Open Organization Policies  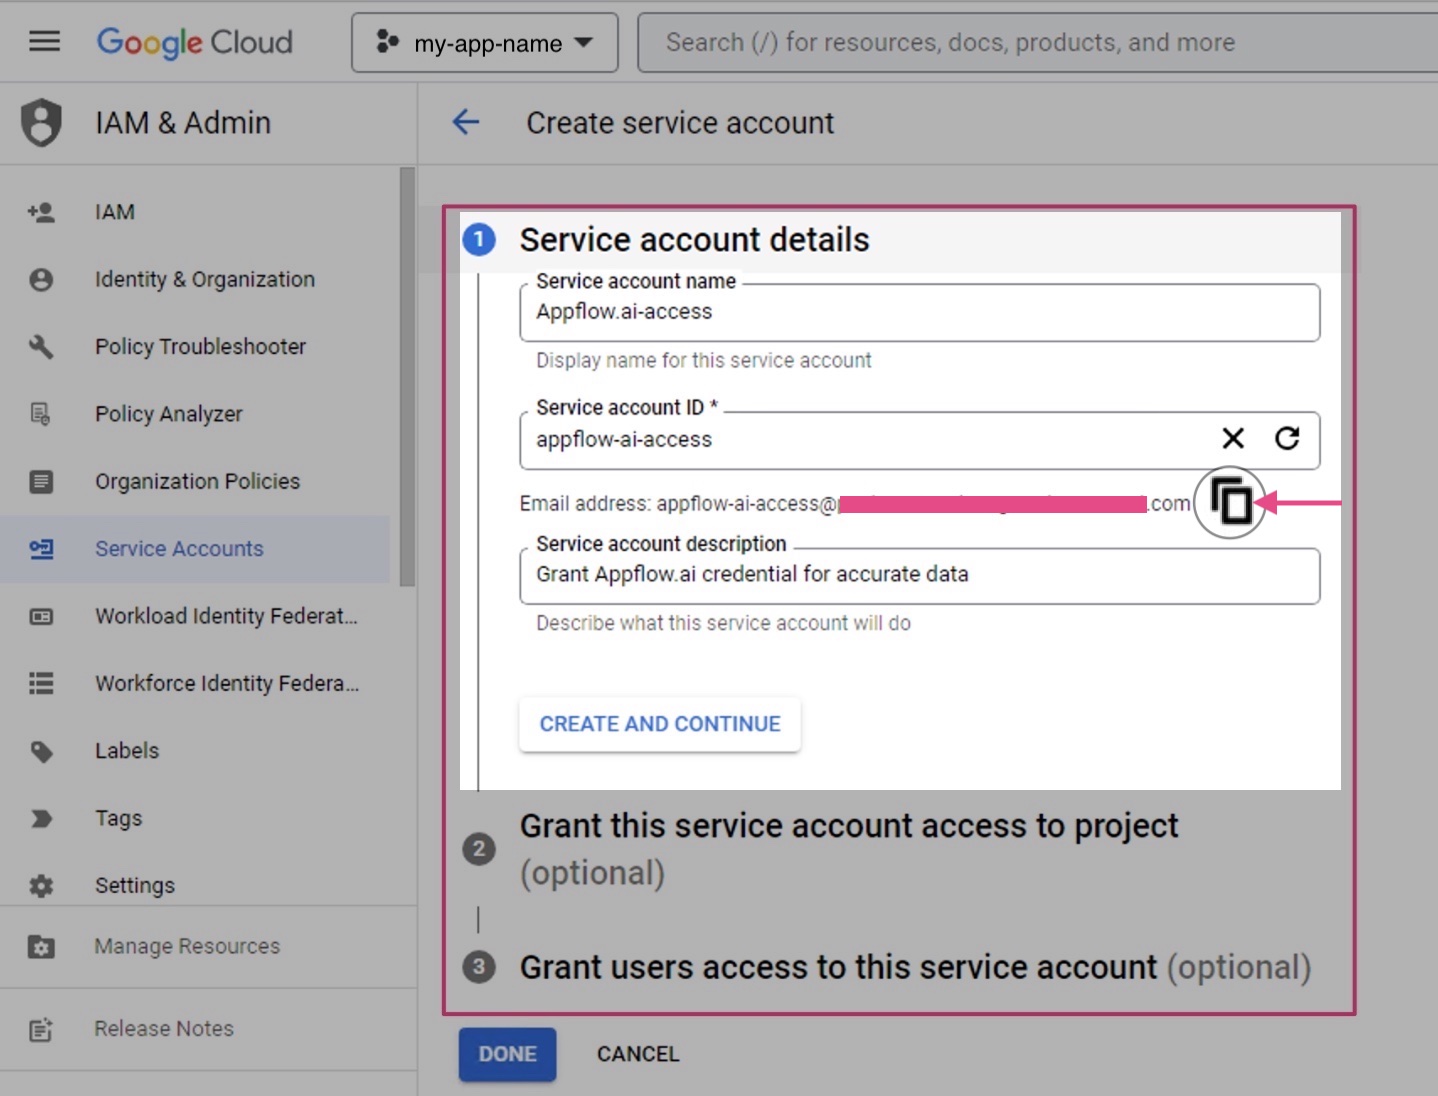pyautogui.click(x=197, y=481)
